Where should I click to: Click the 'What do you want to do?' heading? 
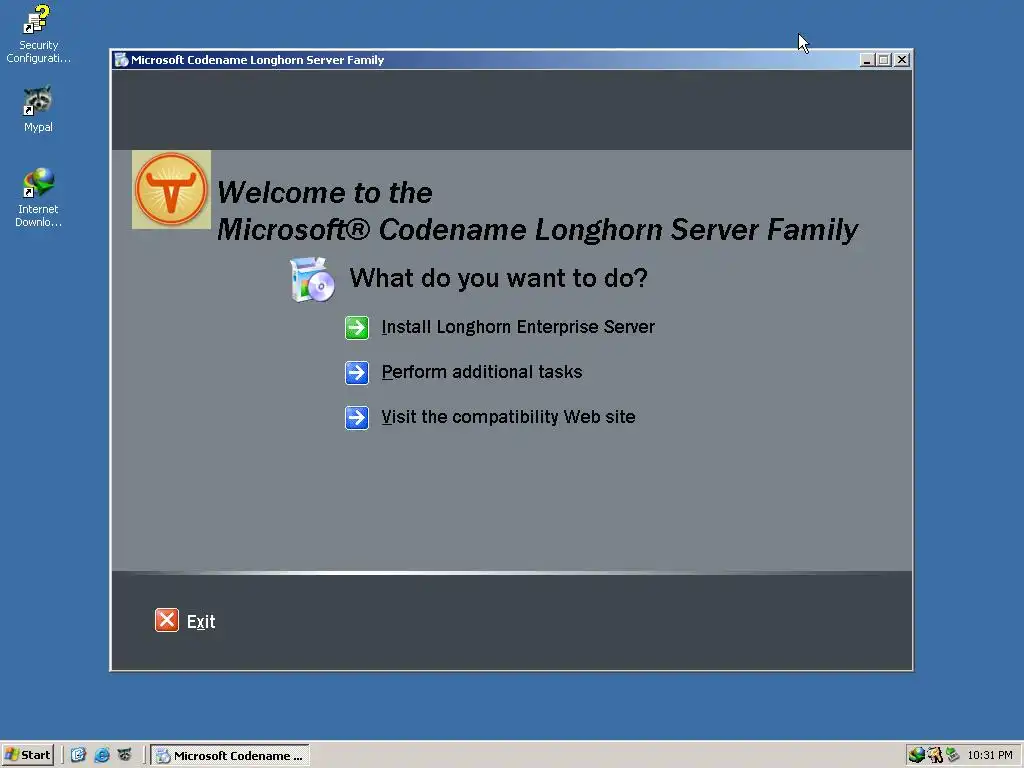click(x=498, y=279)
